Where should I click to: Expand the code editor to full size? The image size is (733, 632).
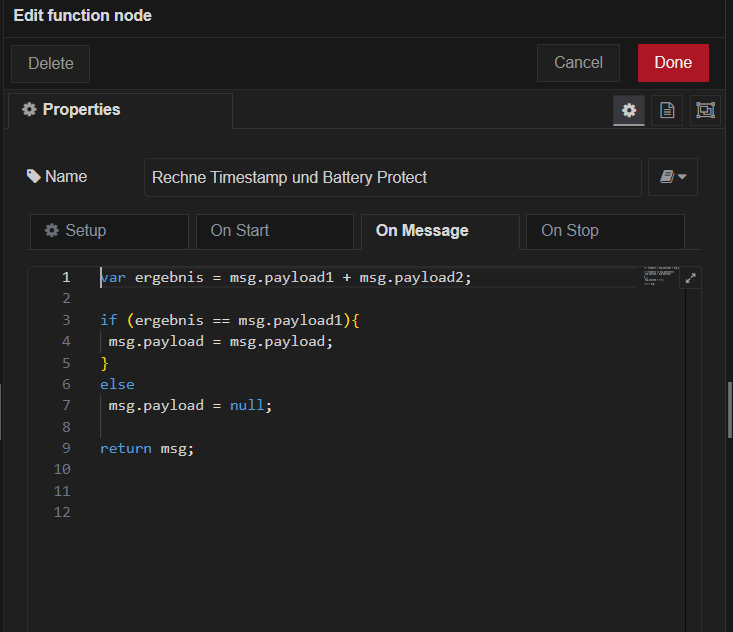(x=691, y=279)
